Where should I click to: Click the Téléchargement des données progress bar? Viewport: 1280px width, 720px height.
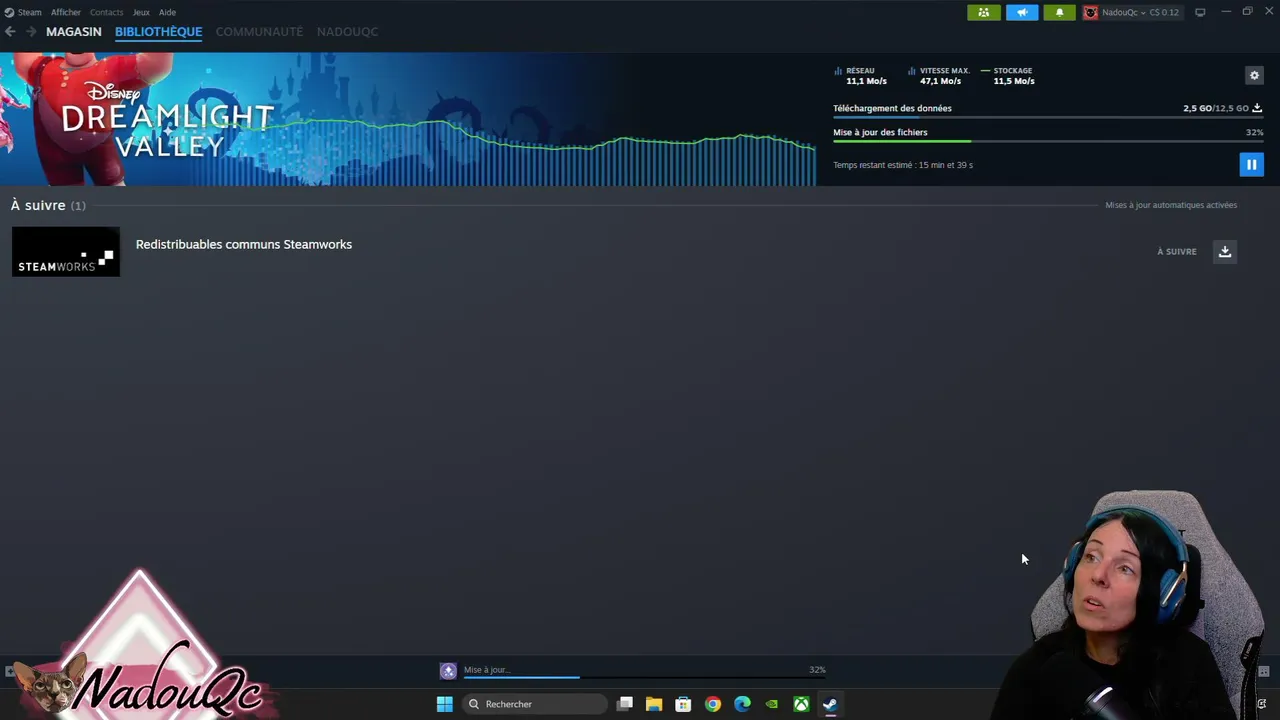click(1048, 118)
